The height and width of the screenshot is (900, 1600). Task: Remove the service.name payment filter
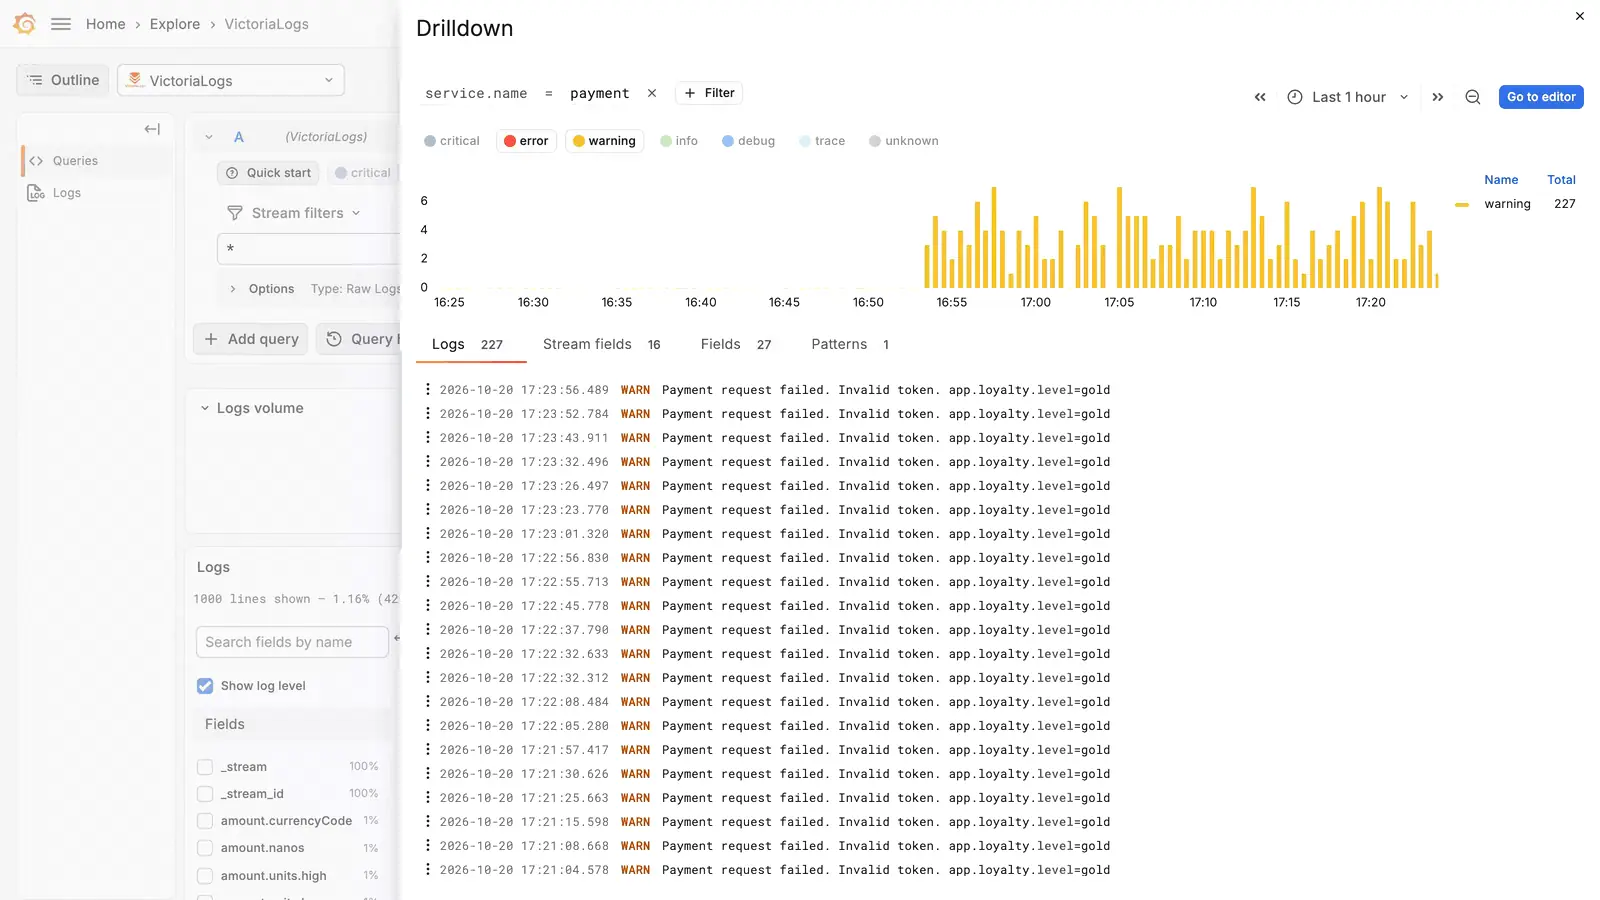[652, 93]
